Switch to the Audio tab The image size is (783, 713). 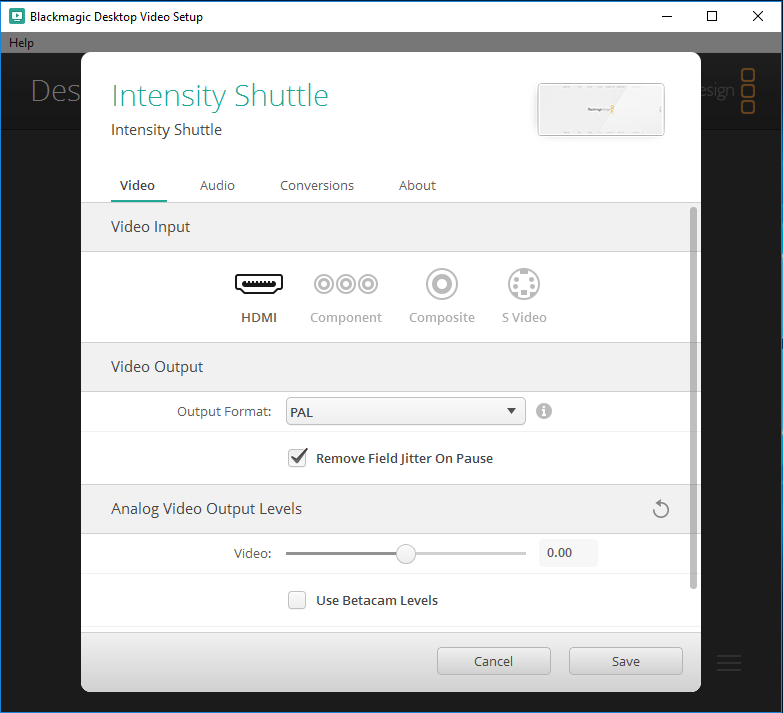pos(217,186)
